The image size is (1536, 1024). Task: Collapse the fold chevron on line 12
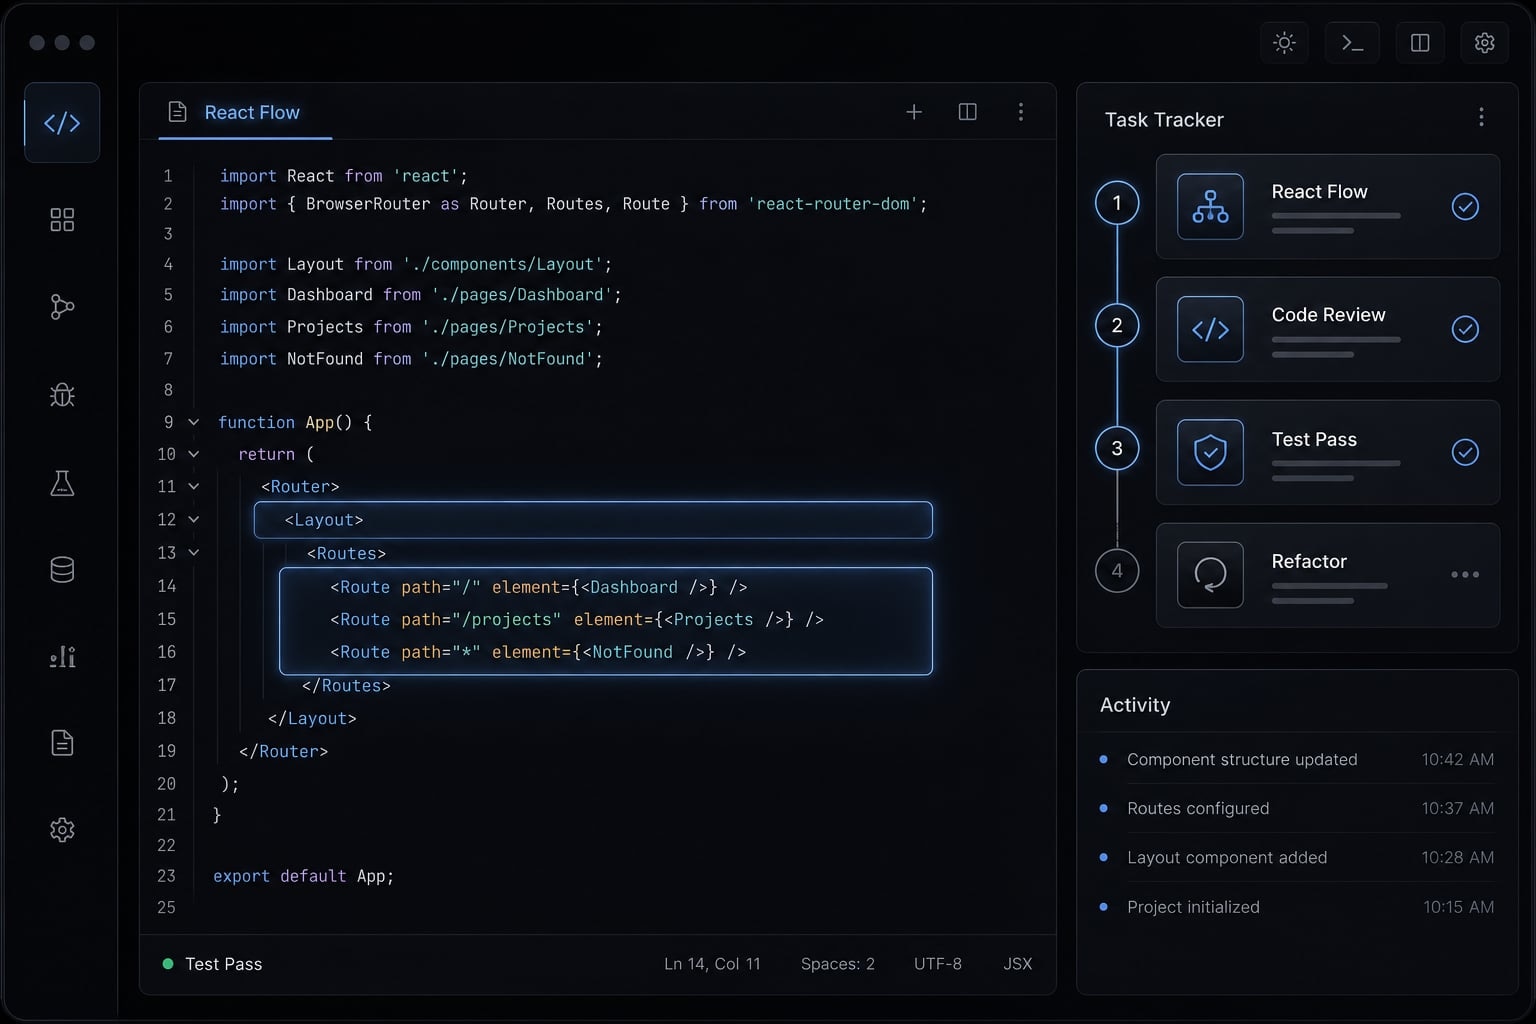tap(194, 520)
